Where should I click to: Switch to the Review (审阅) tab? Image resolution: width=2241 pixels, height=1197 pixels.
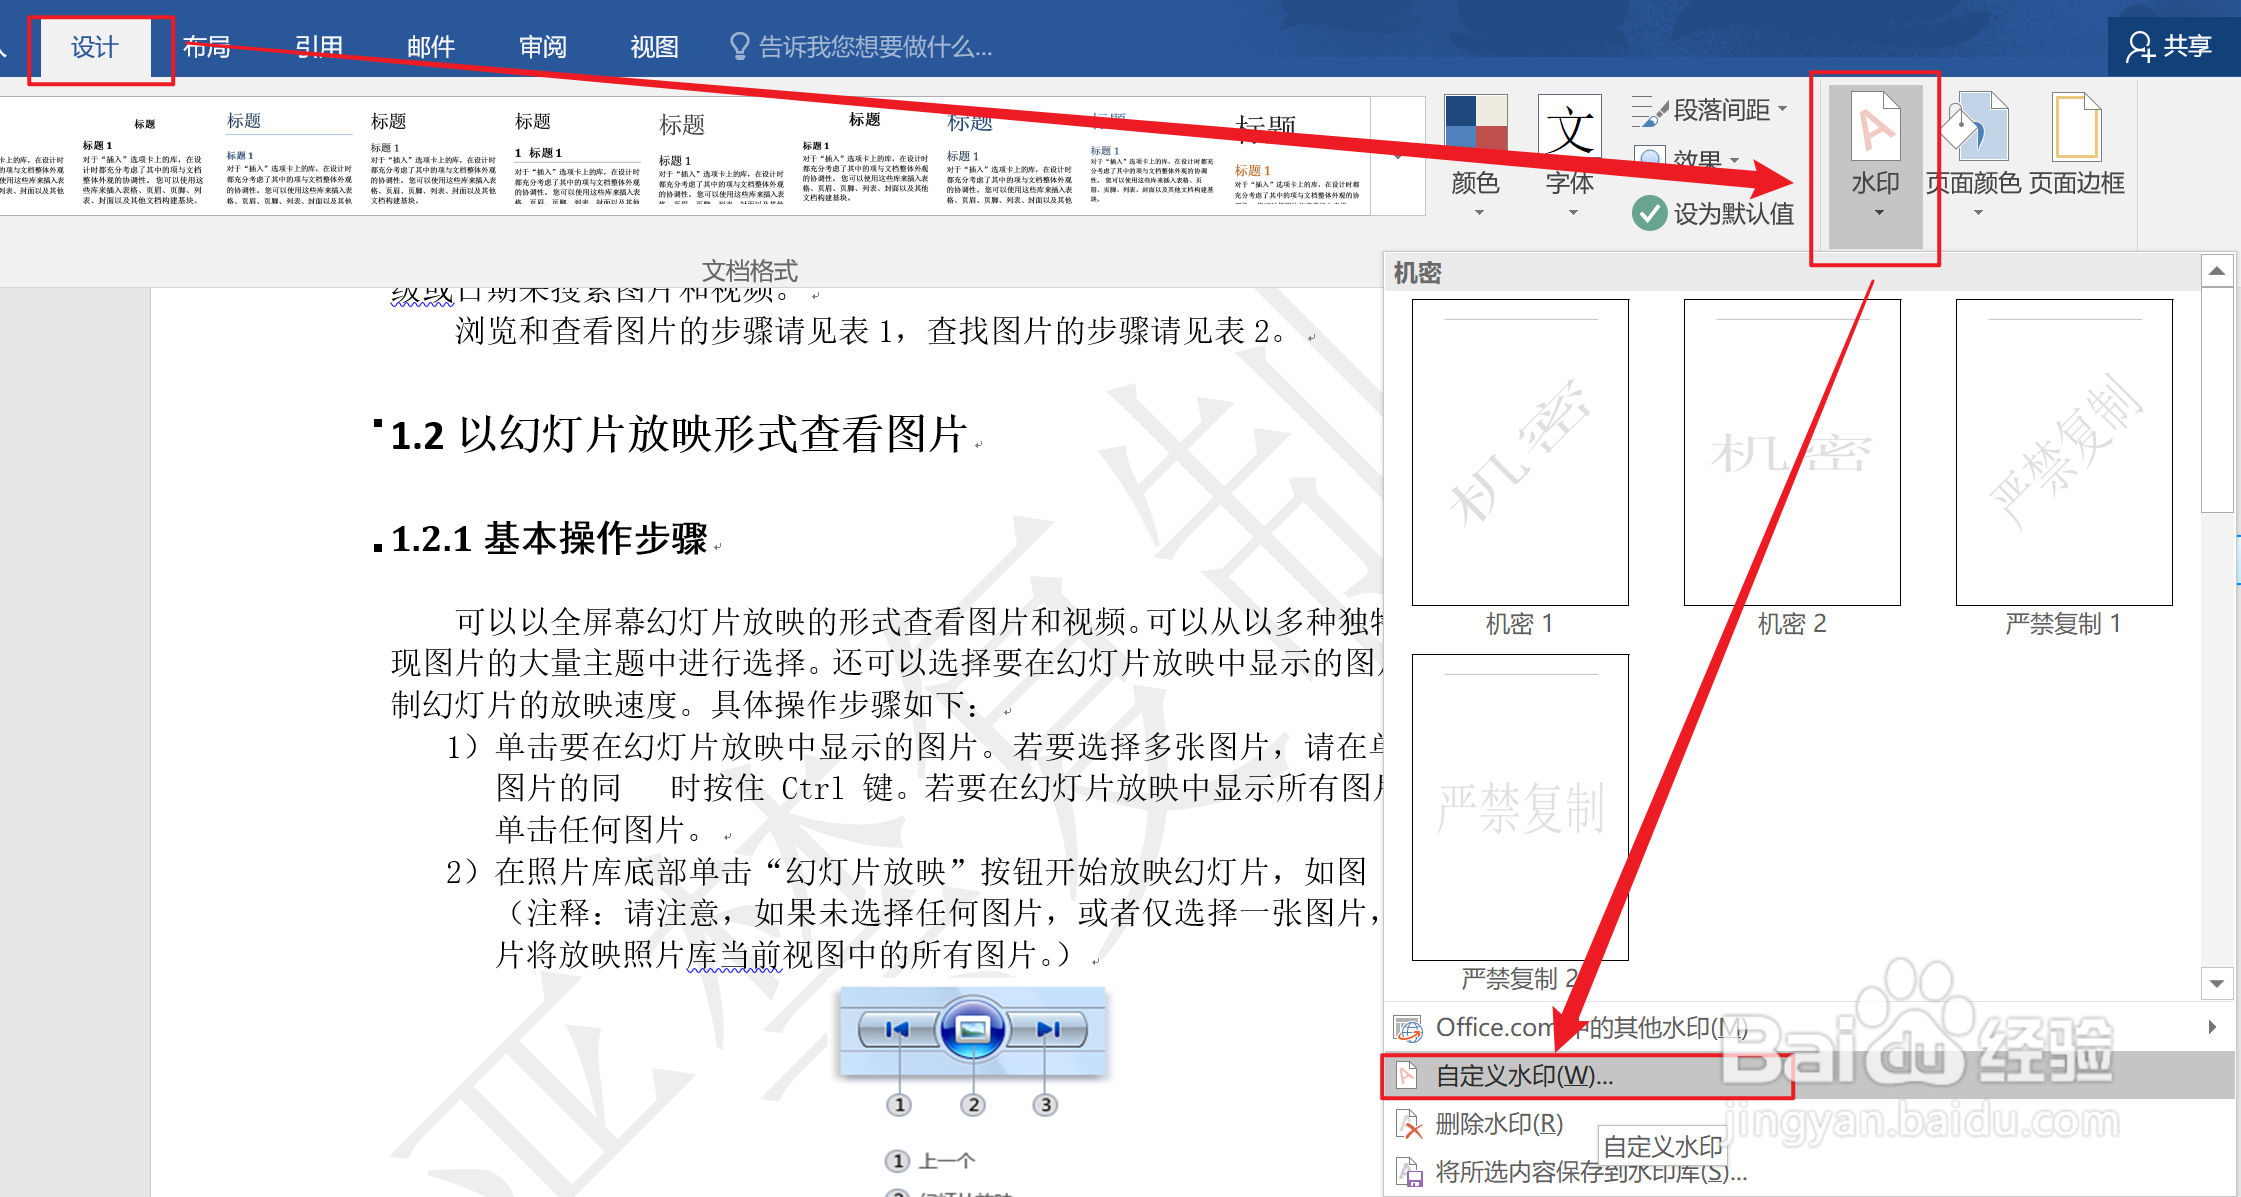[x=543, y=47]
